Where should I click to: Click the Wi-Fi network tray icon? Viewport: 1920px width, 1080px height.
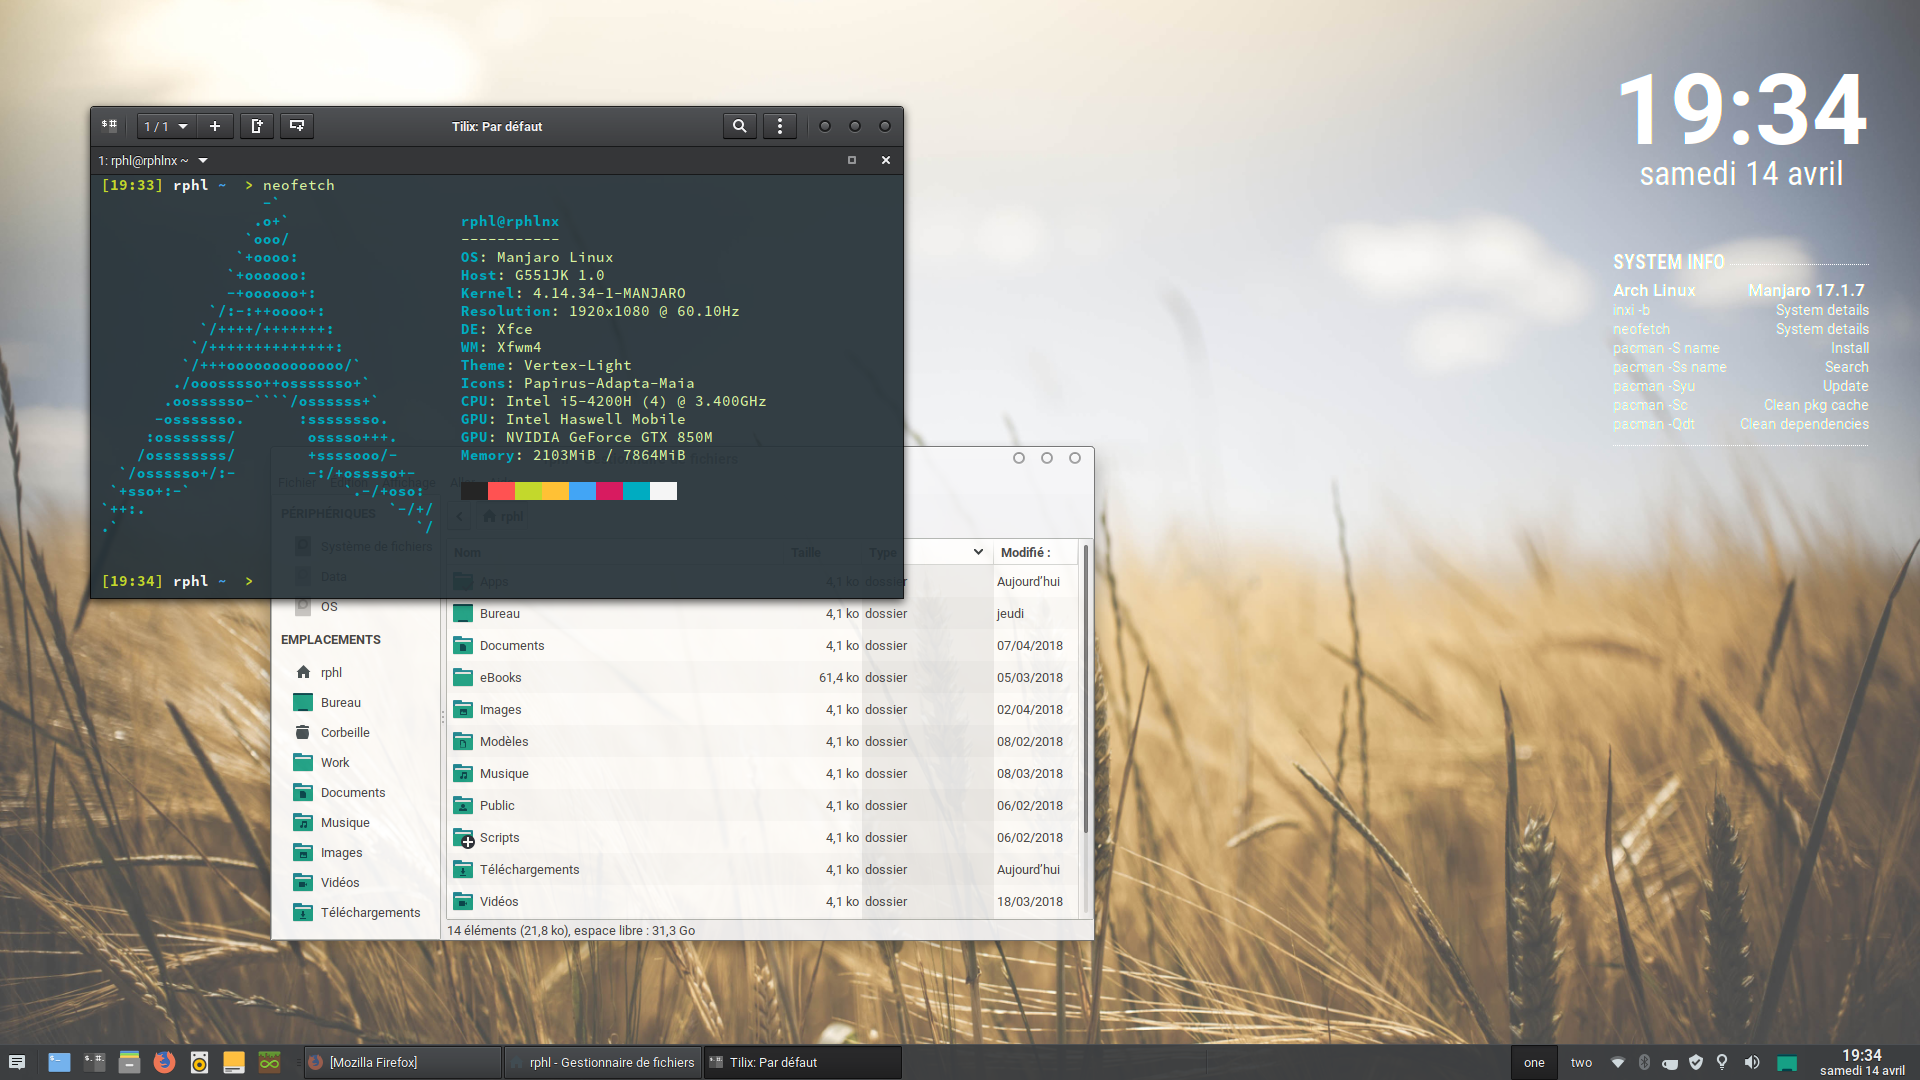[1617, 1062]
